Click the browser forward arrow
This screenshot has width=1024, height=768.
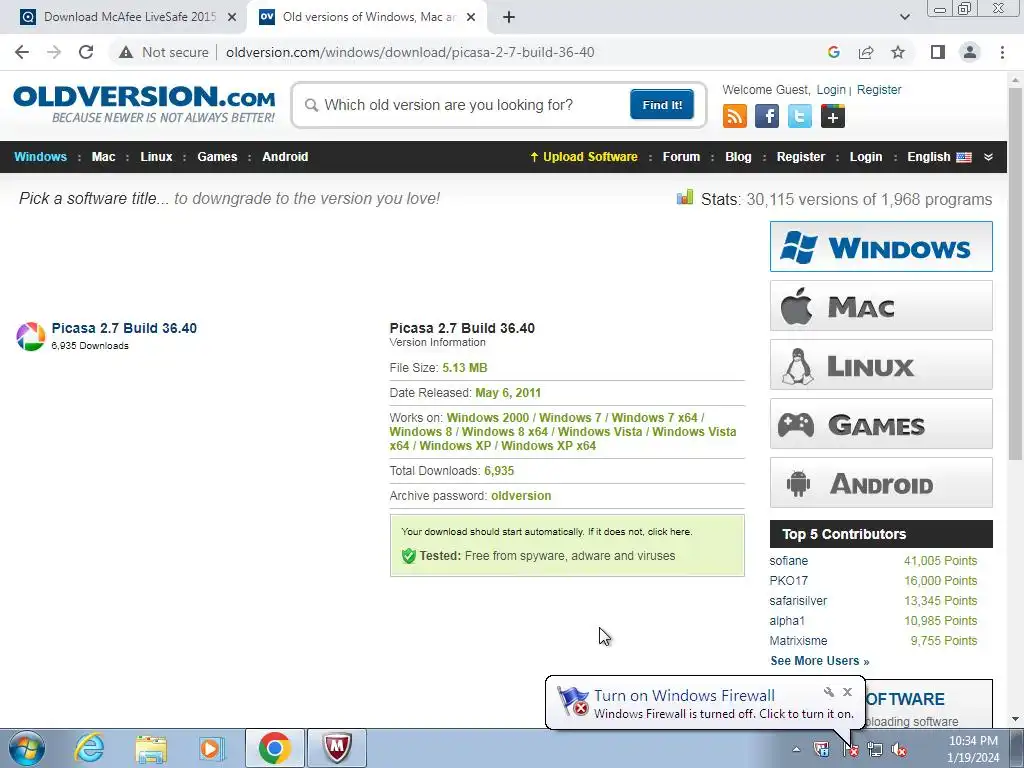[54, 52]
